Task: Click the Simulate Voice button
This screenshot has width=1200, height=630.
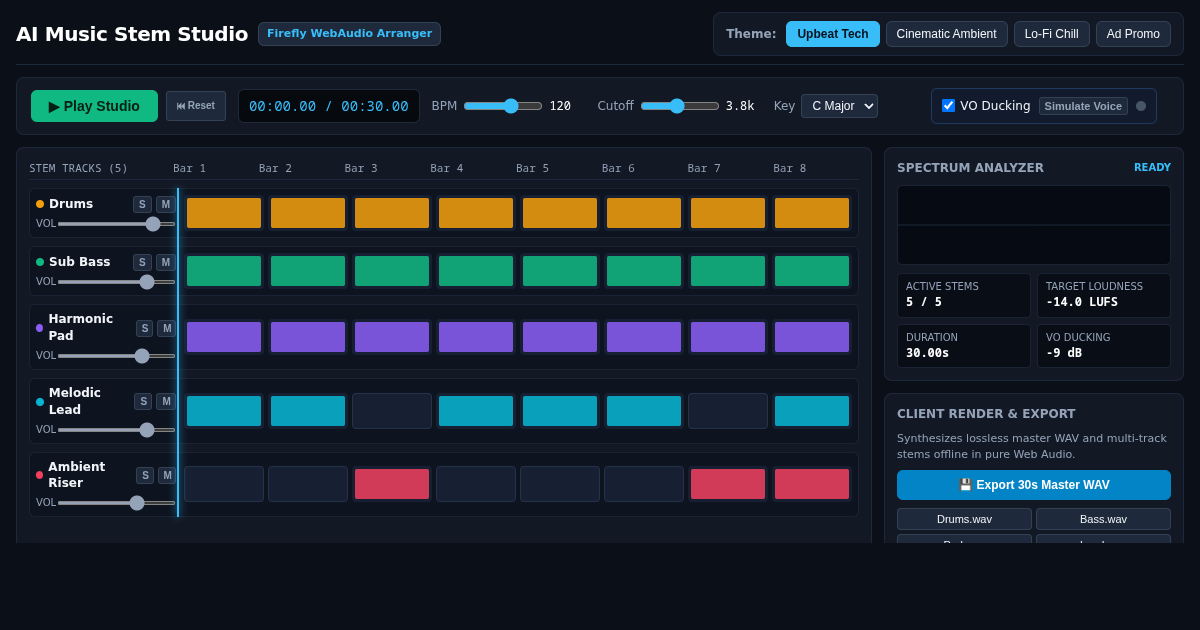Action: (x=1083, y=106)
